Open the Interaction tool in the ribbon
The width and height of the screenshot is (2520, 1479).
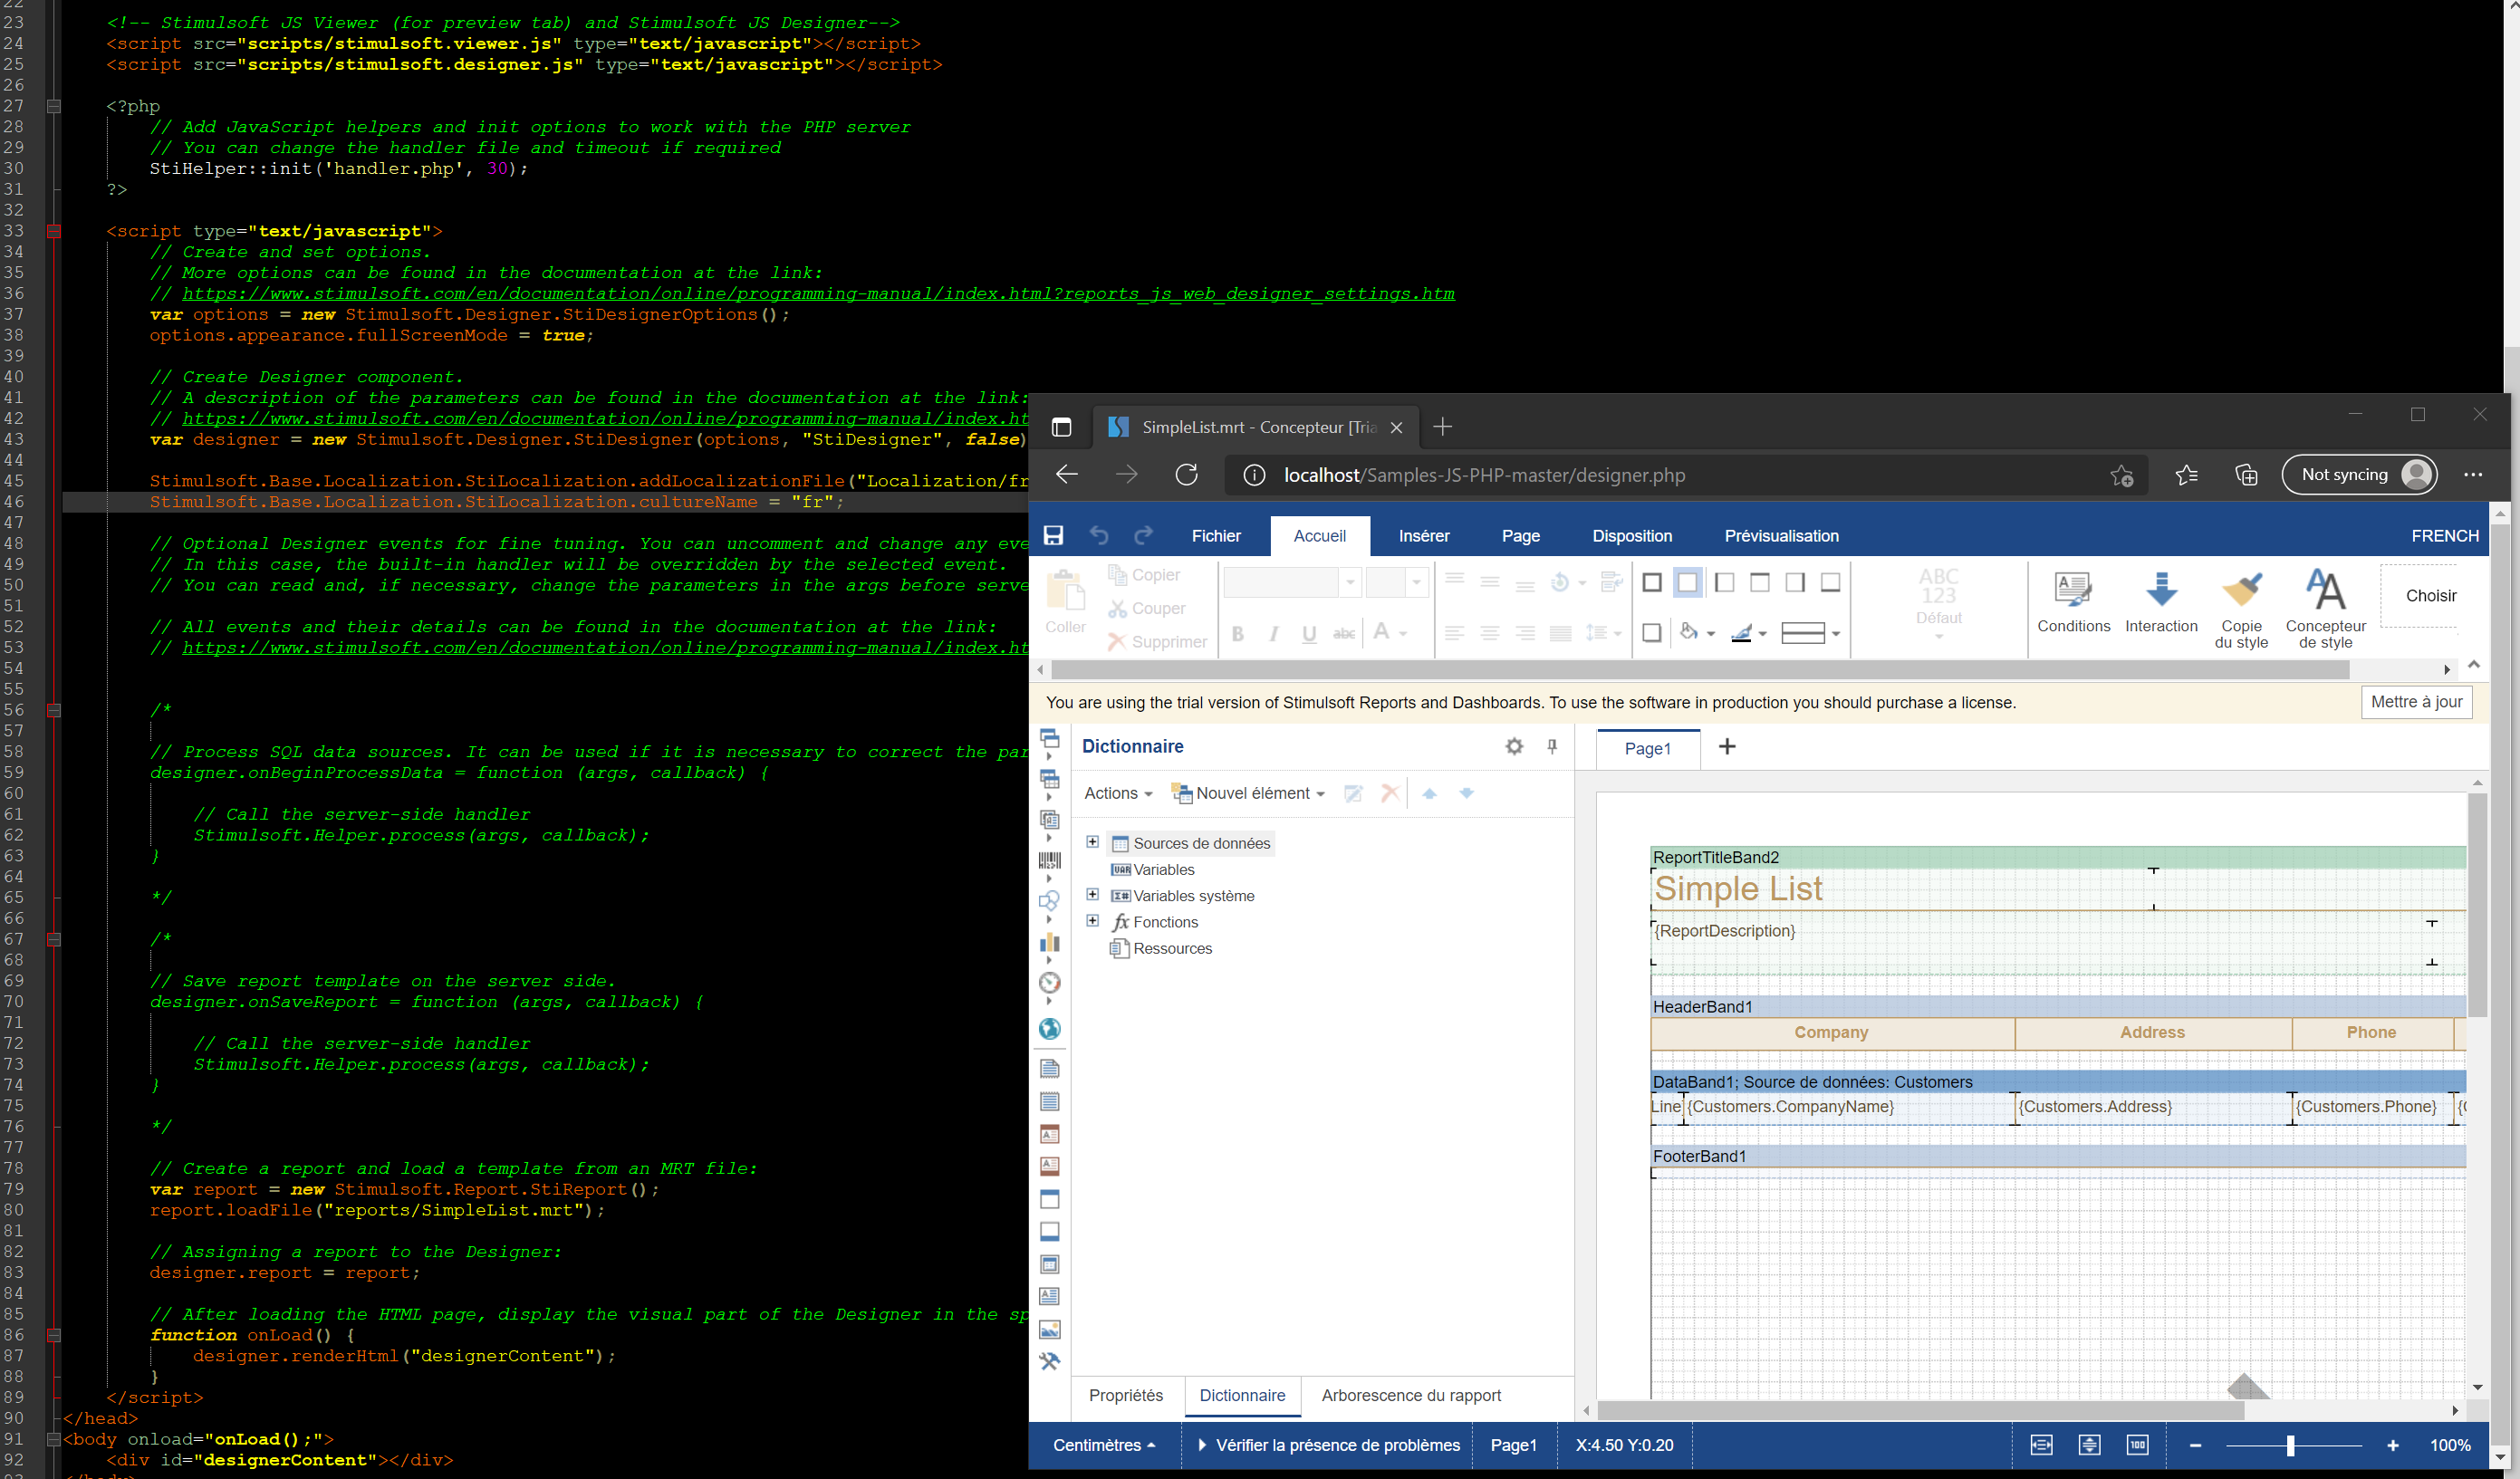pyautogui.click(x=2161, y=603)
